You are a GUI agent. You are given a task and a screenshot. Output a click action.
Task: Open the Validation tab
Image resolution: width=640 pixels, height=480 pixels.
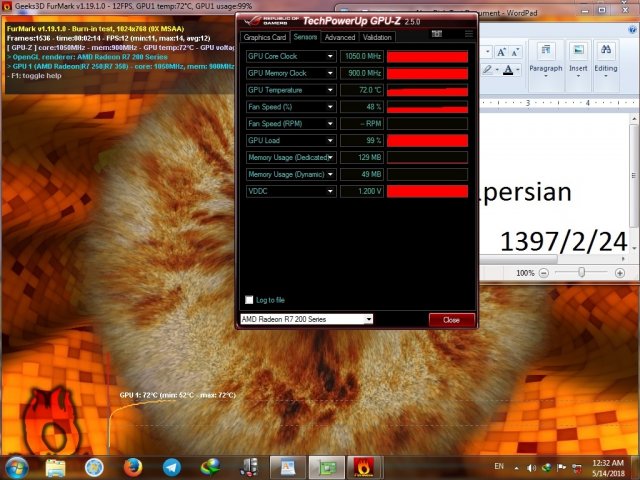point(377,37)
